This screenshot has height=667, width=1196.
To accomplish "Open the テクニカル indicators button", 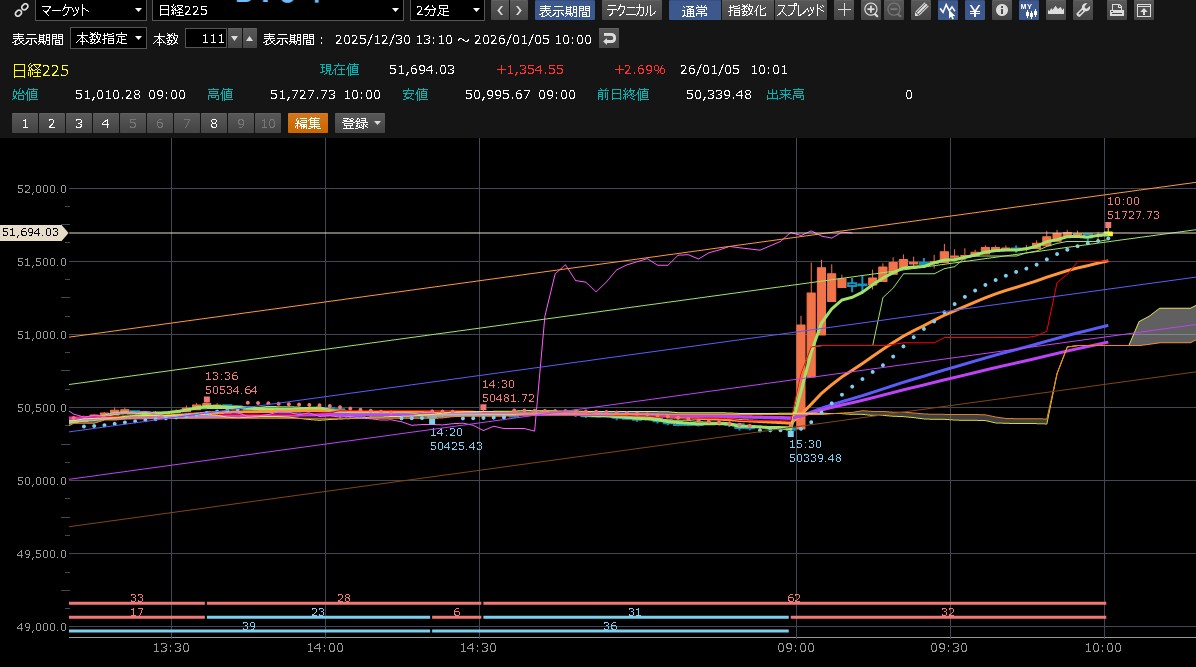I will click(x=630, y=10).
